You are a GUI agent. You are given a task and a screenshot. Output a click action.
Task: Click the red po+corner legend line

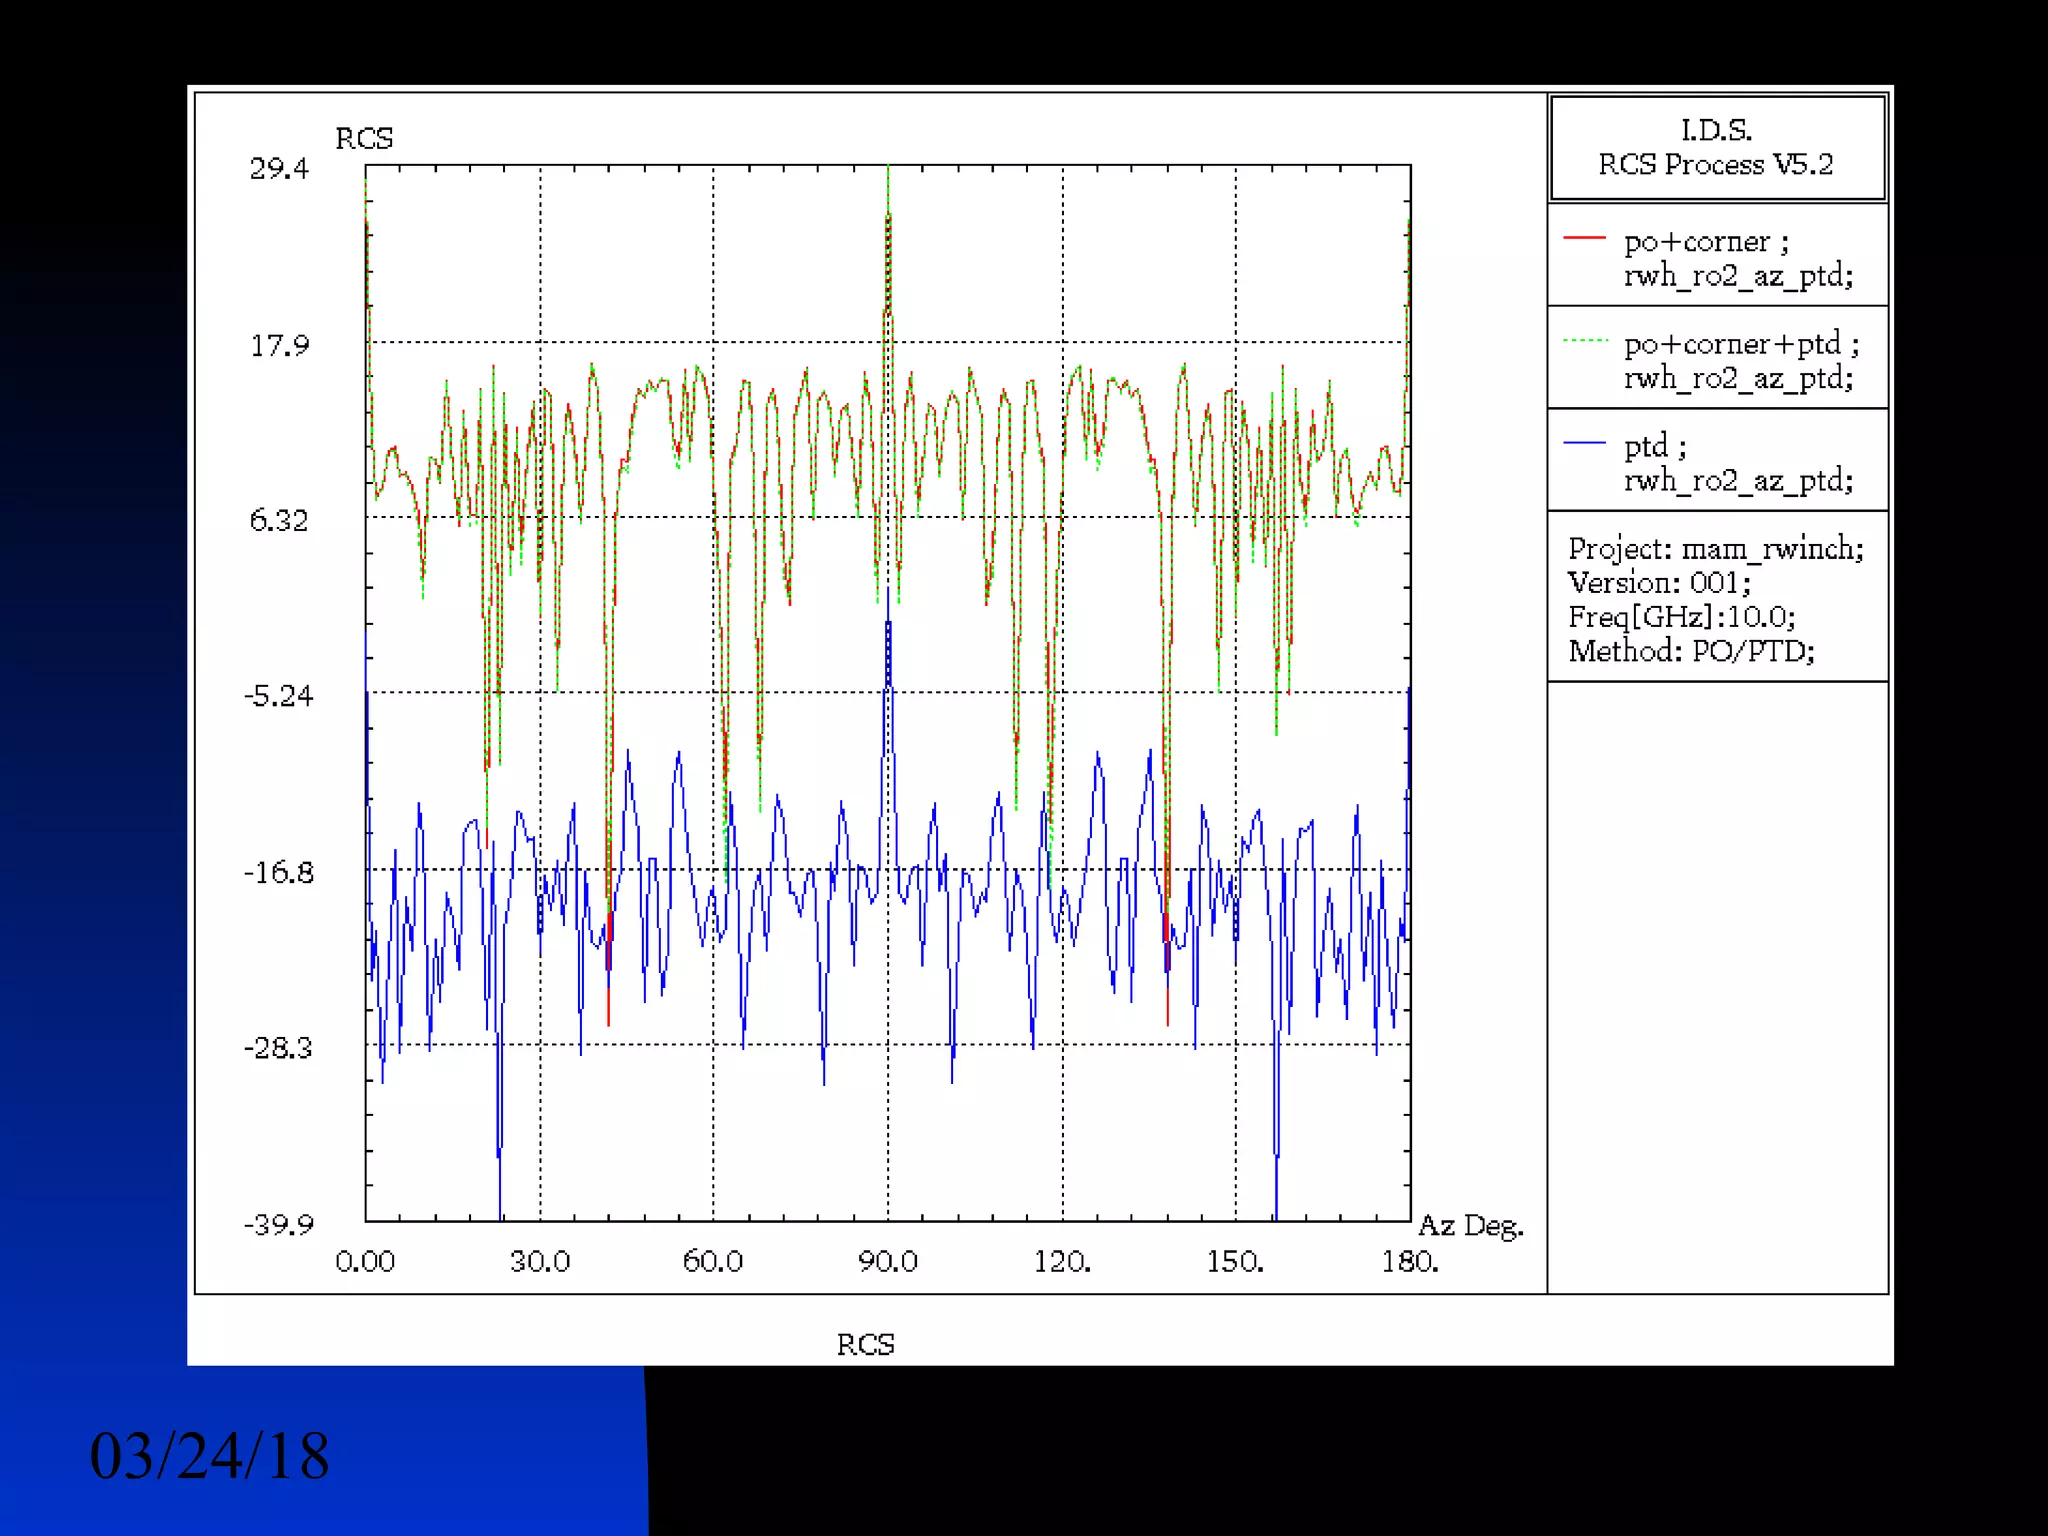(1583, 238)
